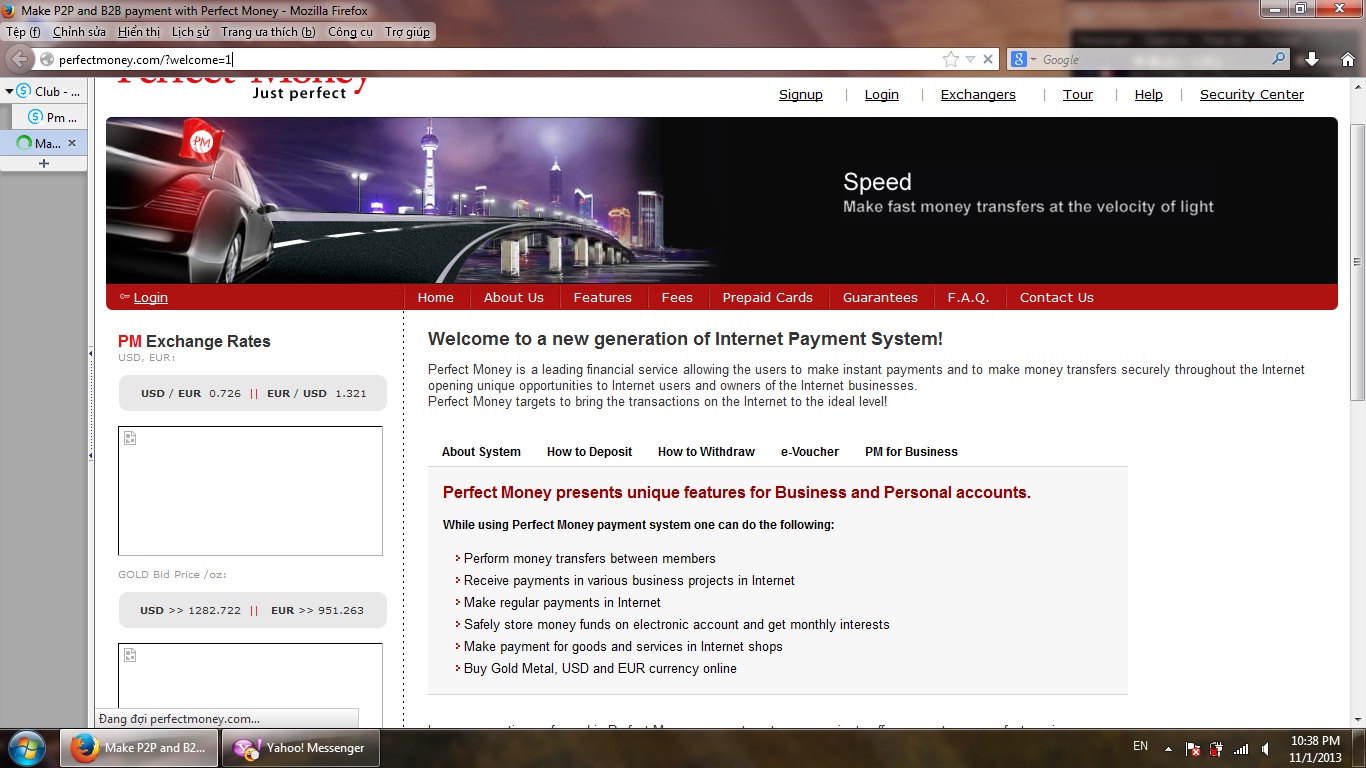View the Fees page

(x=677, y=298)
